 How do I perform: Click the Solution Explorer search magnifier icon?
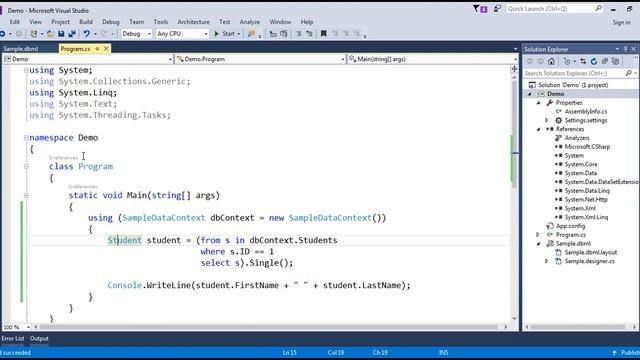point(629,73)
